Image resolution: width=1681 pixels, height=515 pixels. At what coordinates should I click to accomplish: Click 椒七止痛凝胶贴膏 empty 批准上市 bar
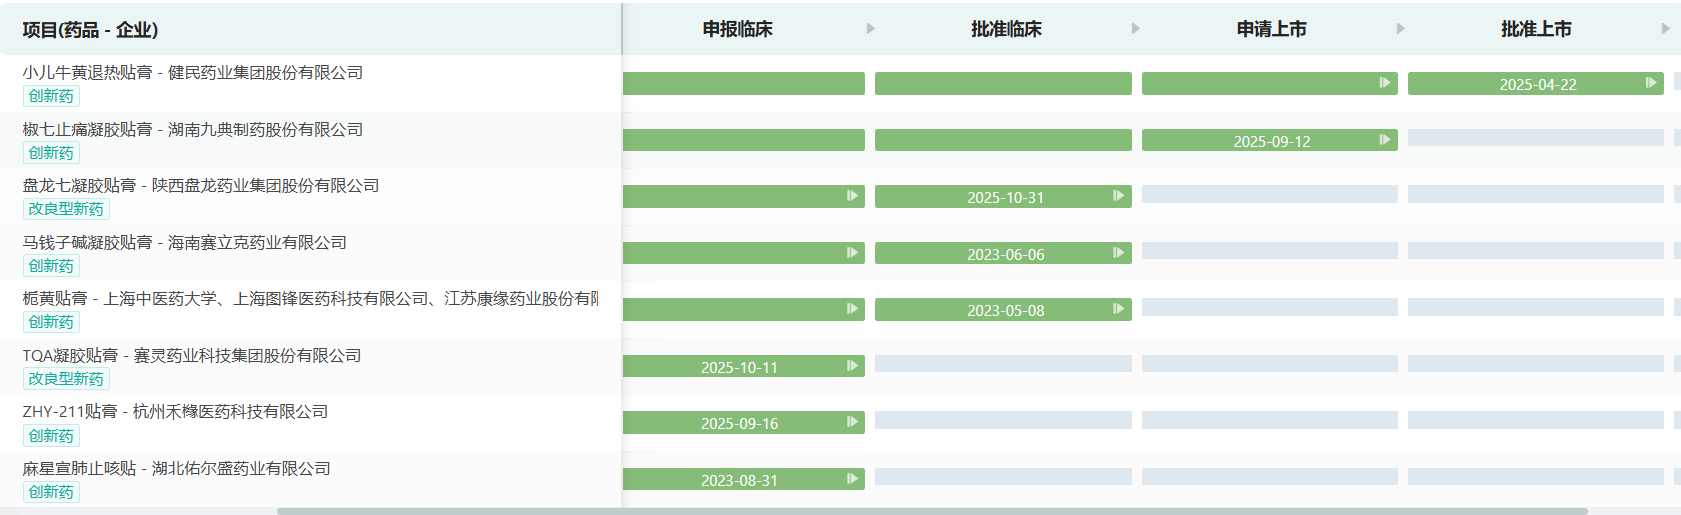1536,138
